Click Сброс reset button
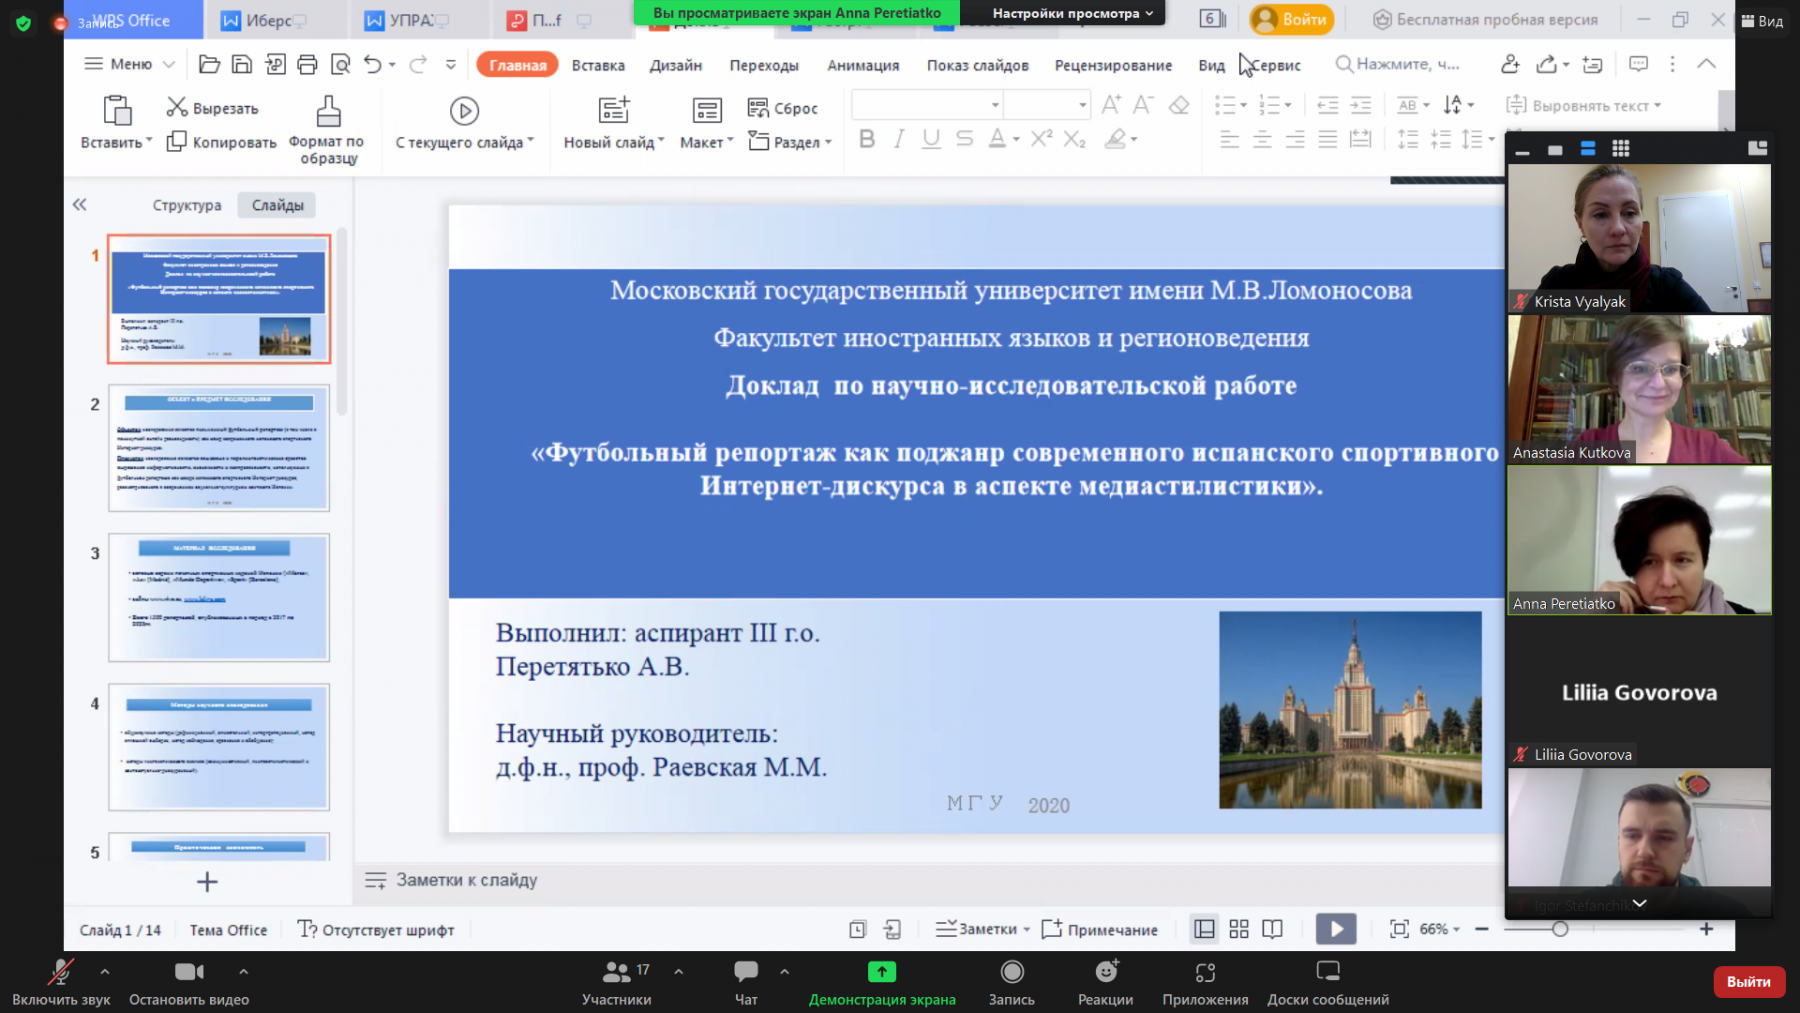The image size is (1800, 1013). 782,108
